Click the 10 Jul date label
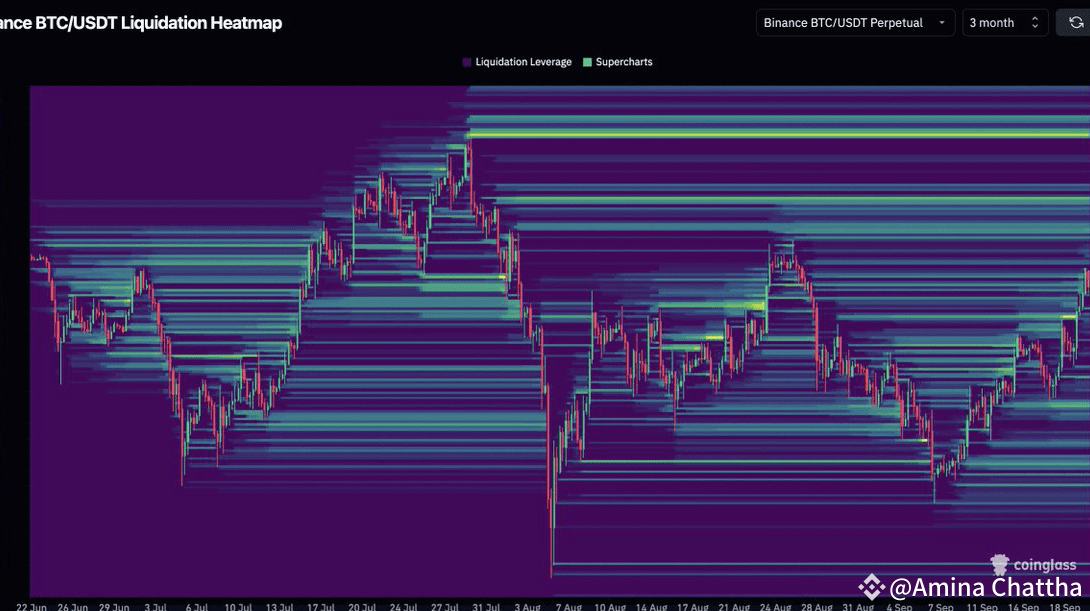Image resolution: width=1090 pixels, height=611 pixels. [238, 607]
